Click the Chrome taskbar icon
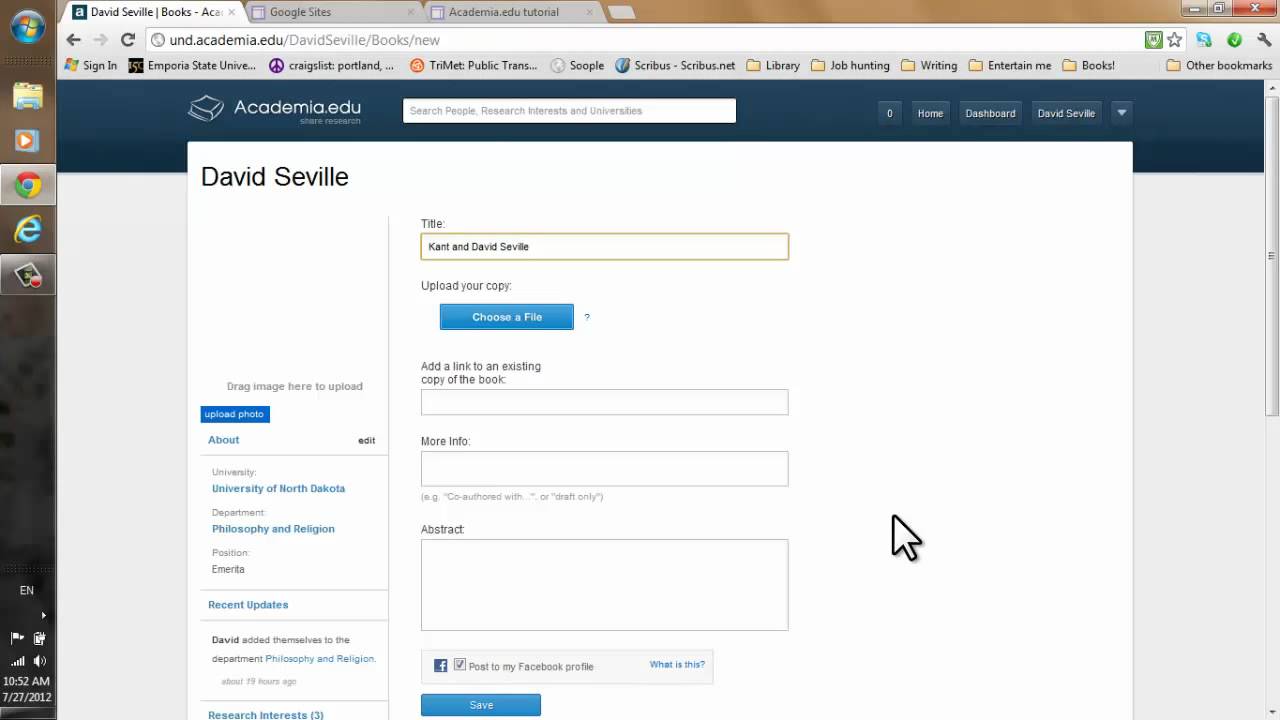This screenshot has width=1280, height=720. pyautogui.click(x=27, y=185)
